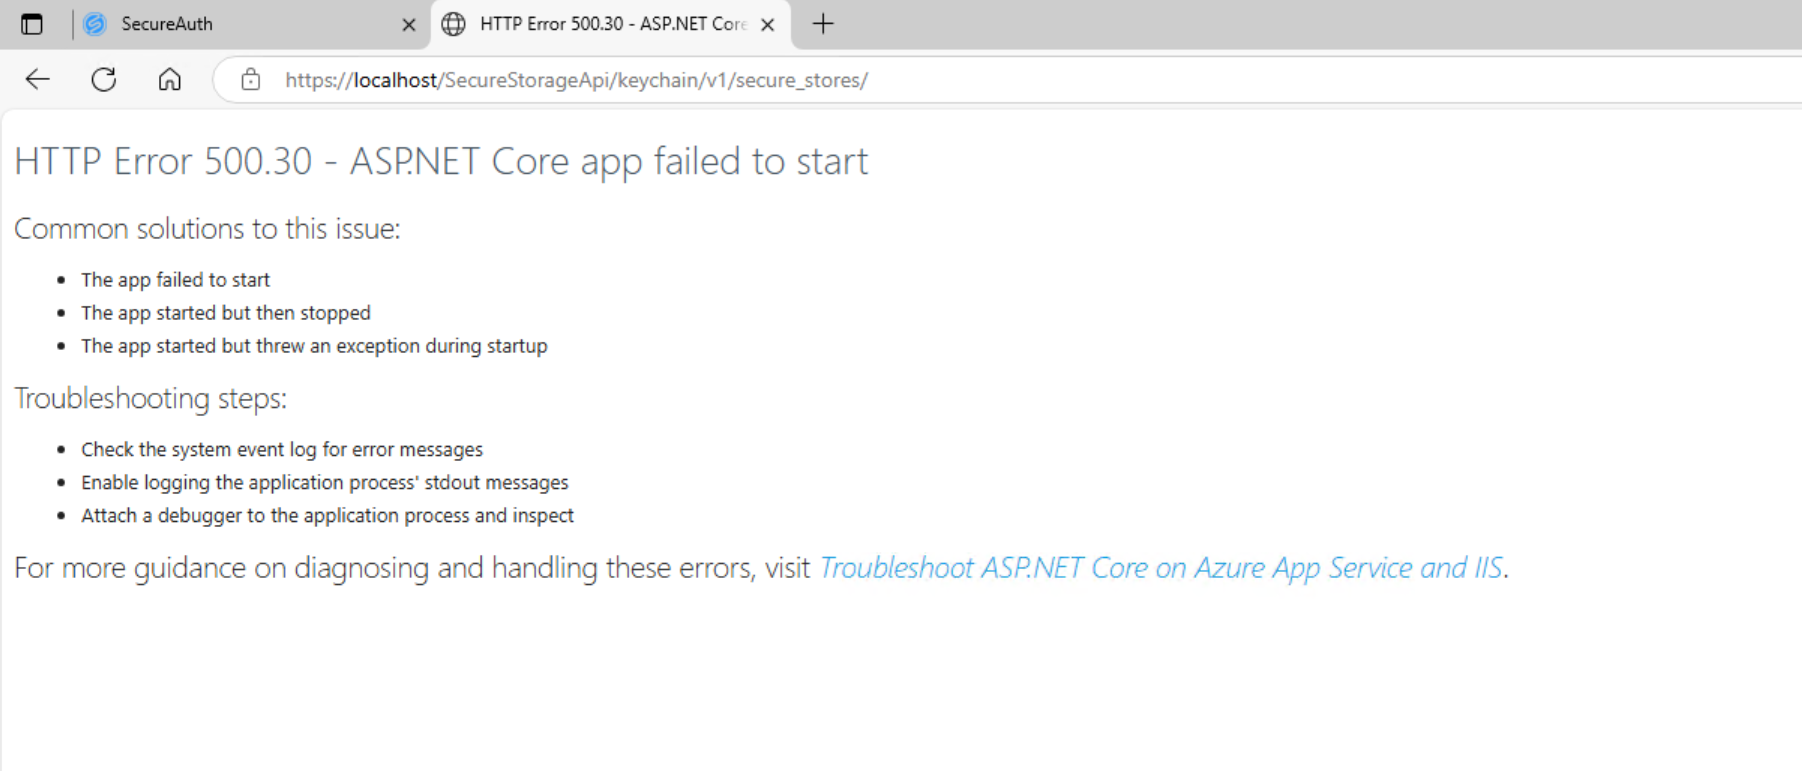Go back using the back arrow
The image size is (1802, 771).
tap(38, 79)
